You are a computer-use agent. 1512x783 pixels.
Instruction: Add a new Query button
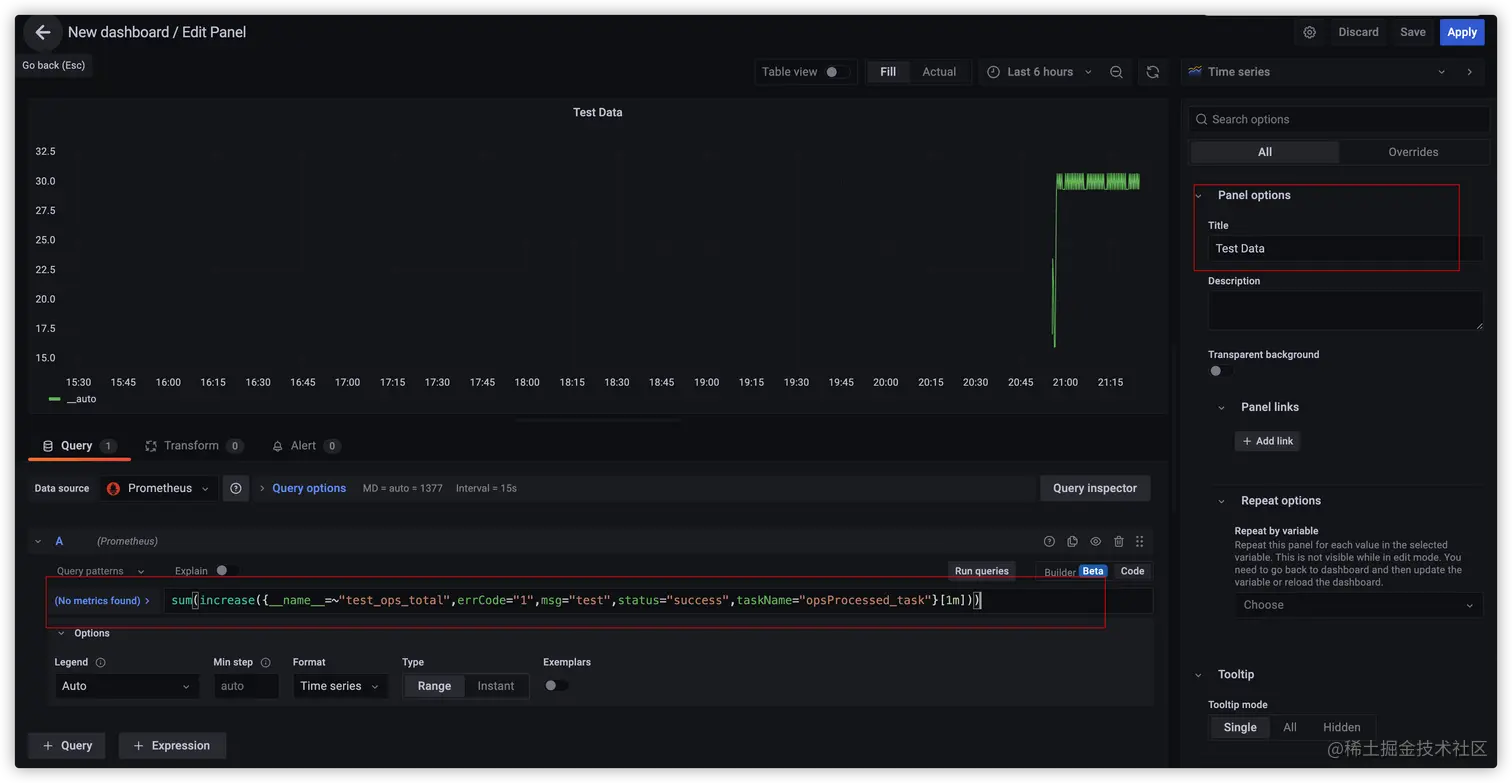point(67,745)
